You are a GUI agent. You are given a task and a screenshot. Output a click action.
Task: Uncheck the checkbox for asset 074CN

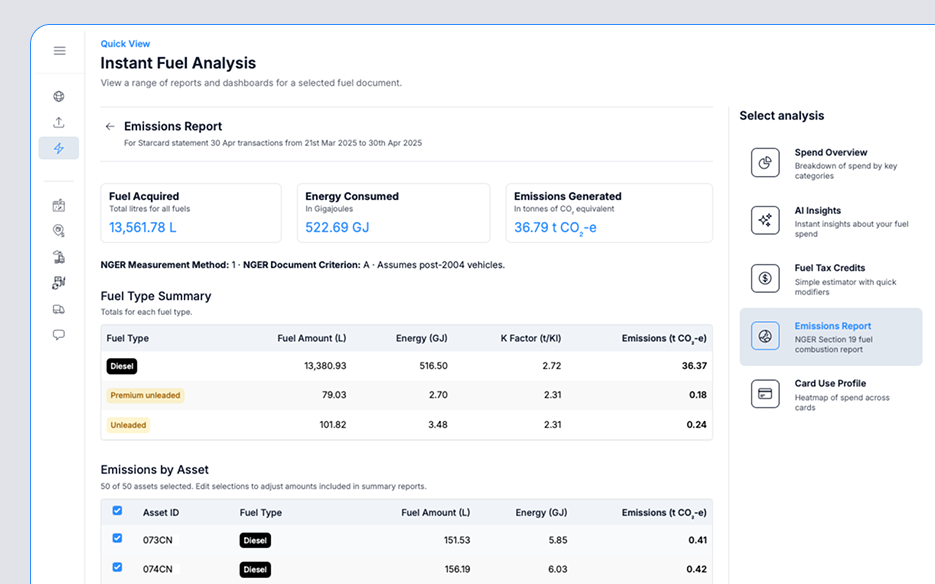coord(117,568)
